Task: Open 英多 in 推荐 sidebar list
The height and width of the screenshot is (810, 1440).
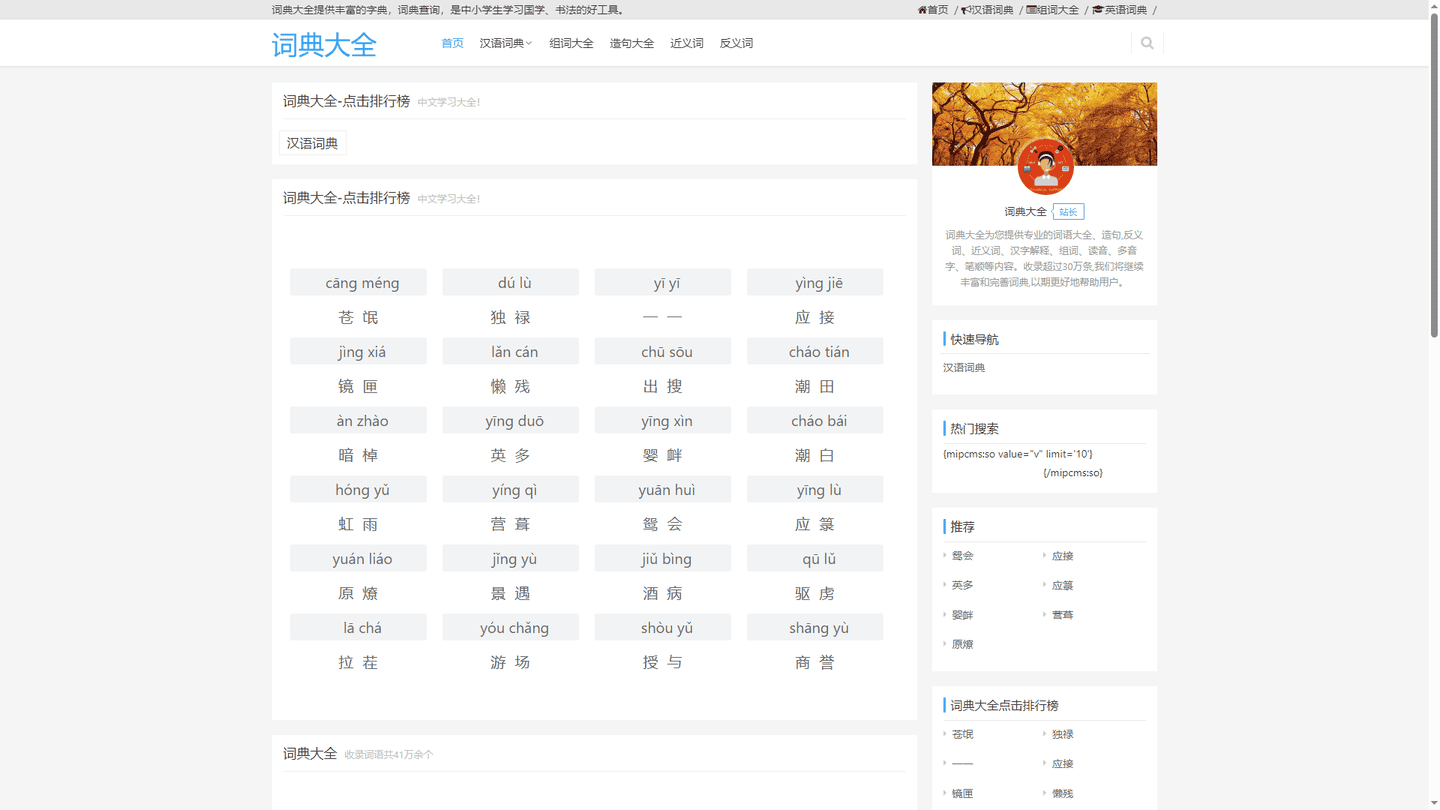Action: (x=962, y=585)
